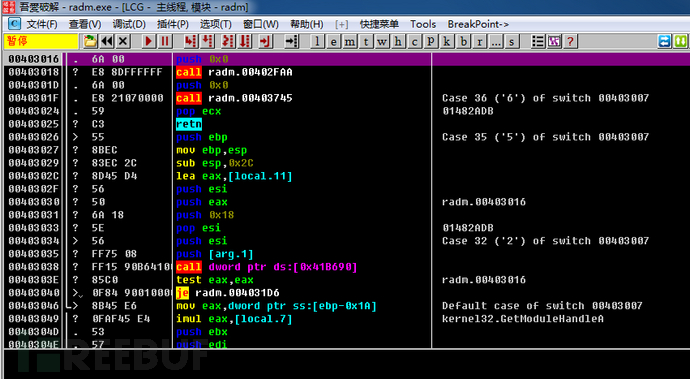Click the blue swap arrows icon
The height and width of the screenshot is (379, 690).
coord(664,41)
